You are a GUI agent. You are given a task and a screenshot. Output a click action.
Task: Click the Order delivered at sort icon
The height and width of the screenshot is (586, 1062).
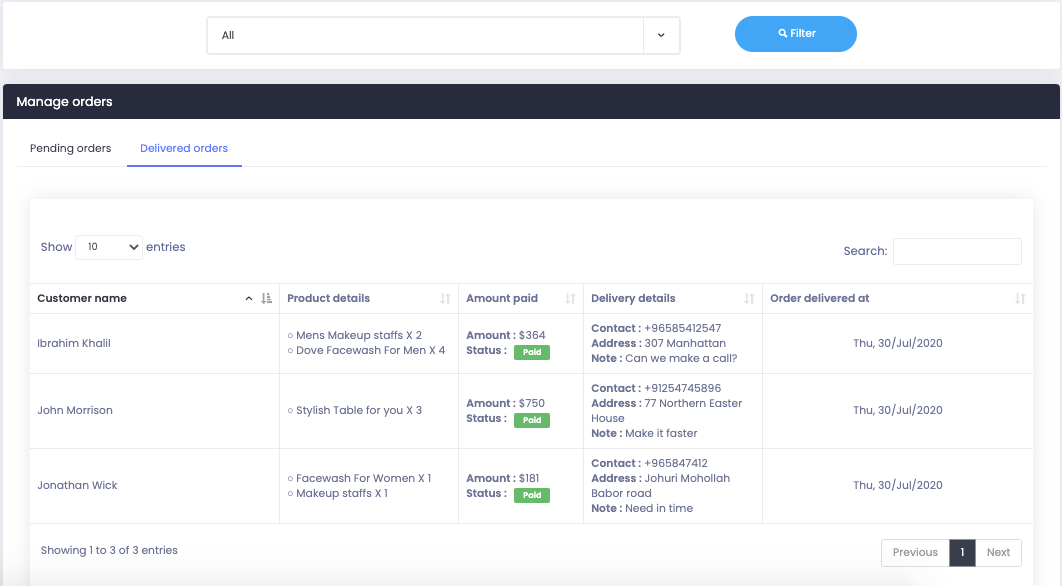1019,298
